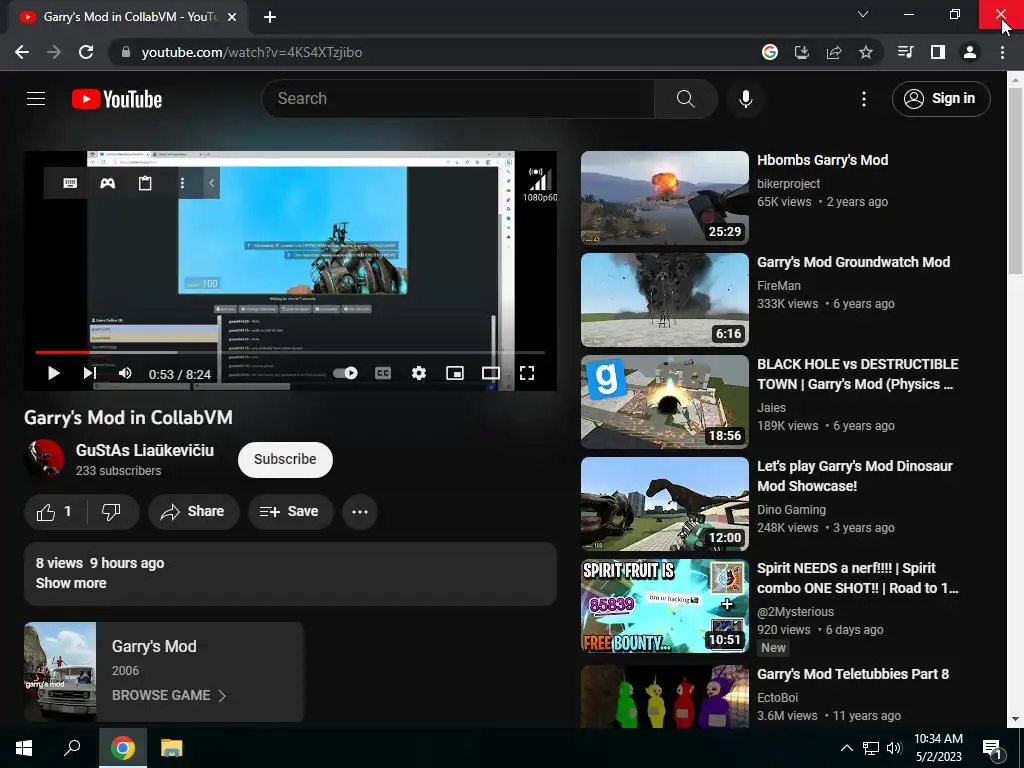Focus the YouTube search field

coord(457,99)
